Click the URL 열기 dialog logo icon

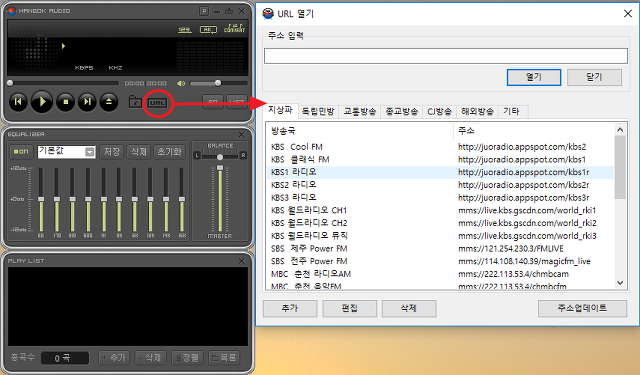coord(268,14)
